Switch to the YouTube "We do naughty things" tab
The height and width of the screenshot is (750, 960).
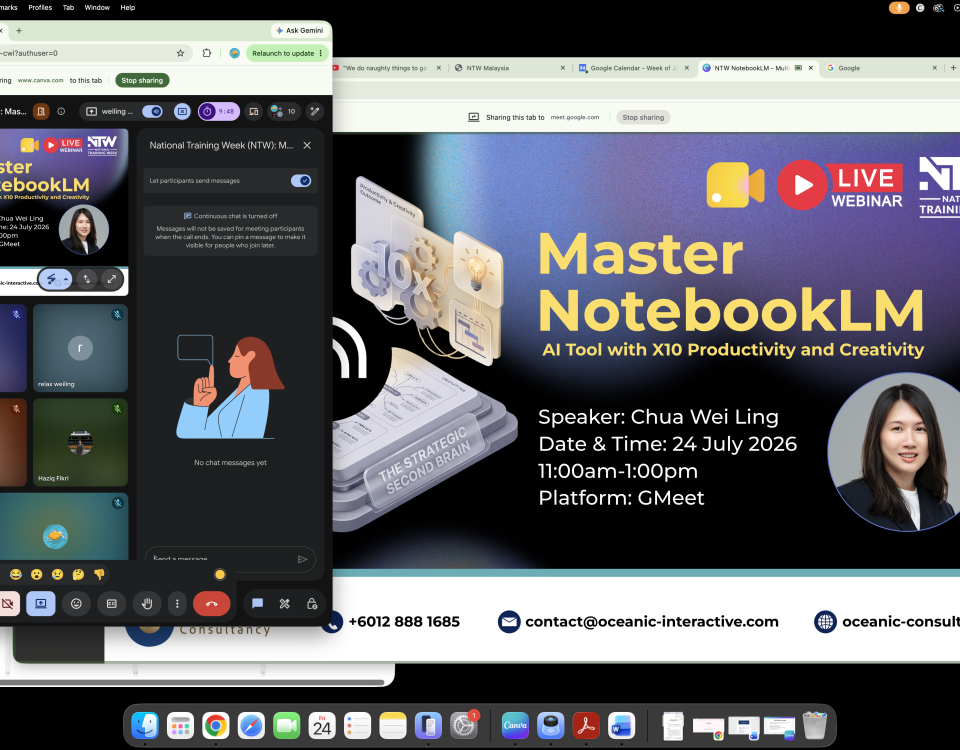(386, 68)
